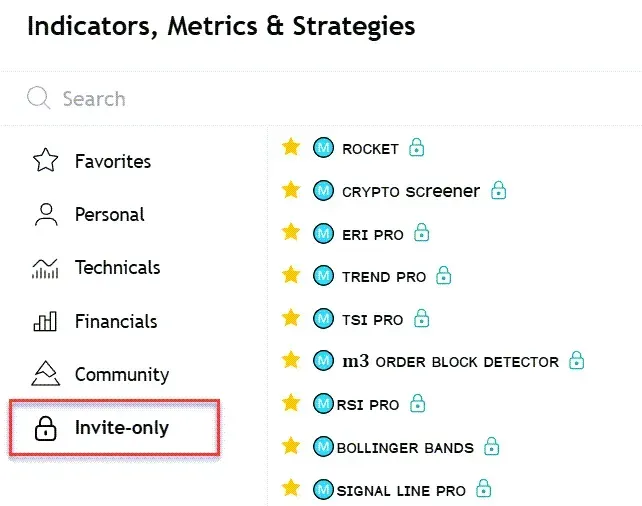
Task: Click the lock icon beside SIGNAL LINE PRO
Action: (x=484, y=490)
